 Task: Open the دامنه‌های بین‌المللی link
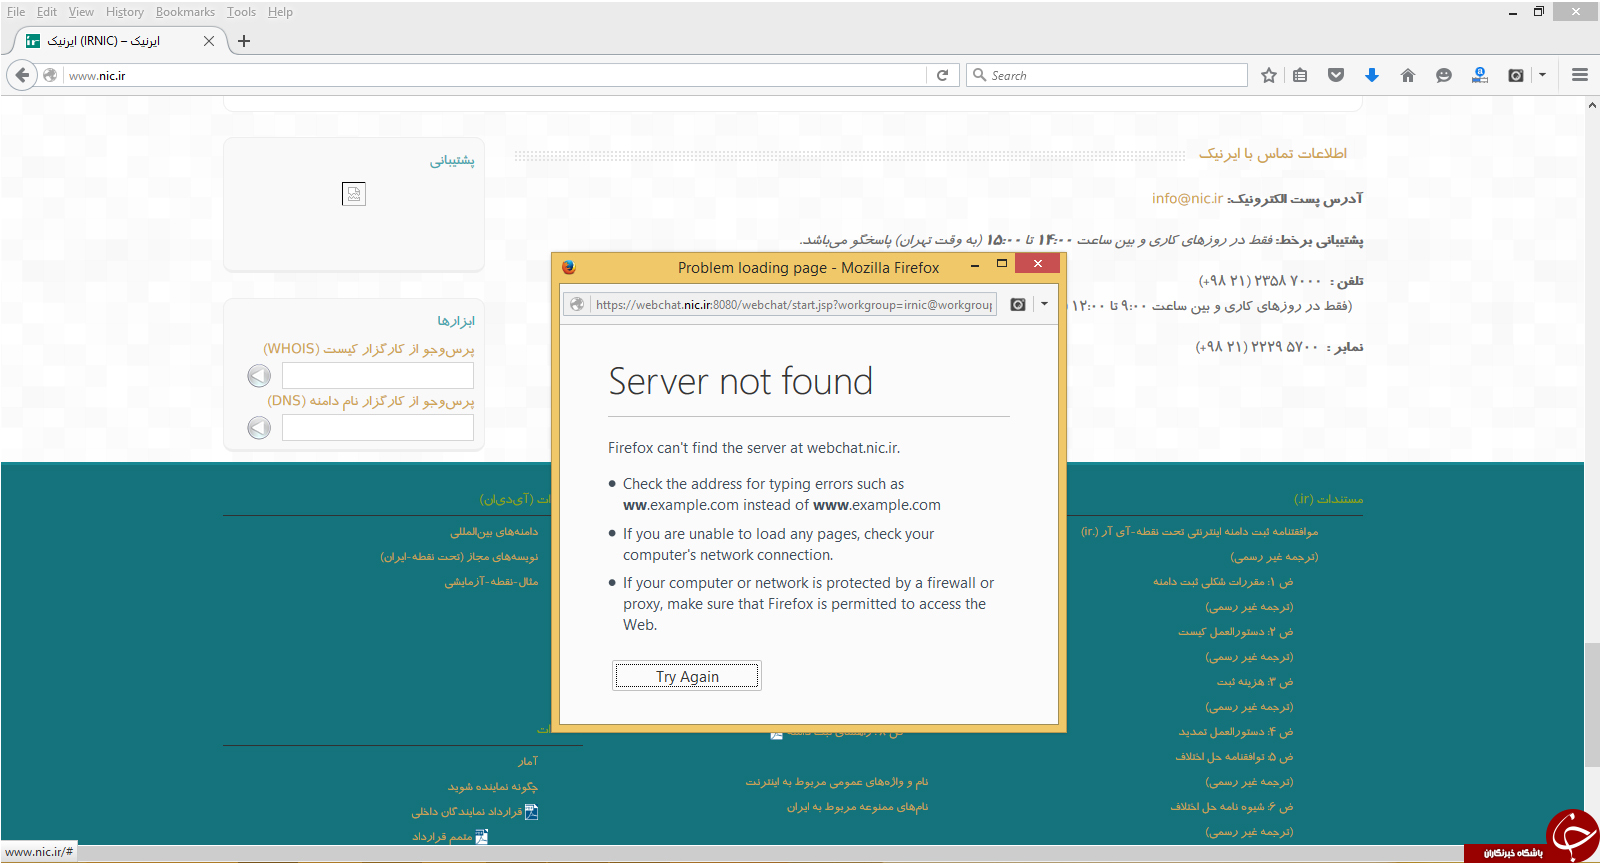pyautogui.click(x=494, y=532)
